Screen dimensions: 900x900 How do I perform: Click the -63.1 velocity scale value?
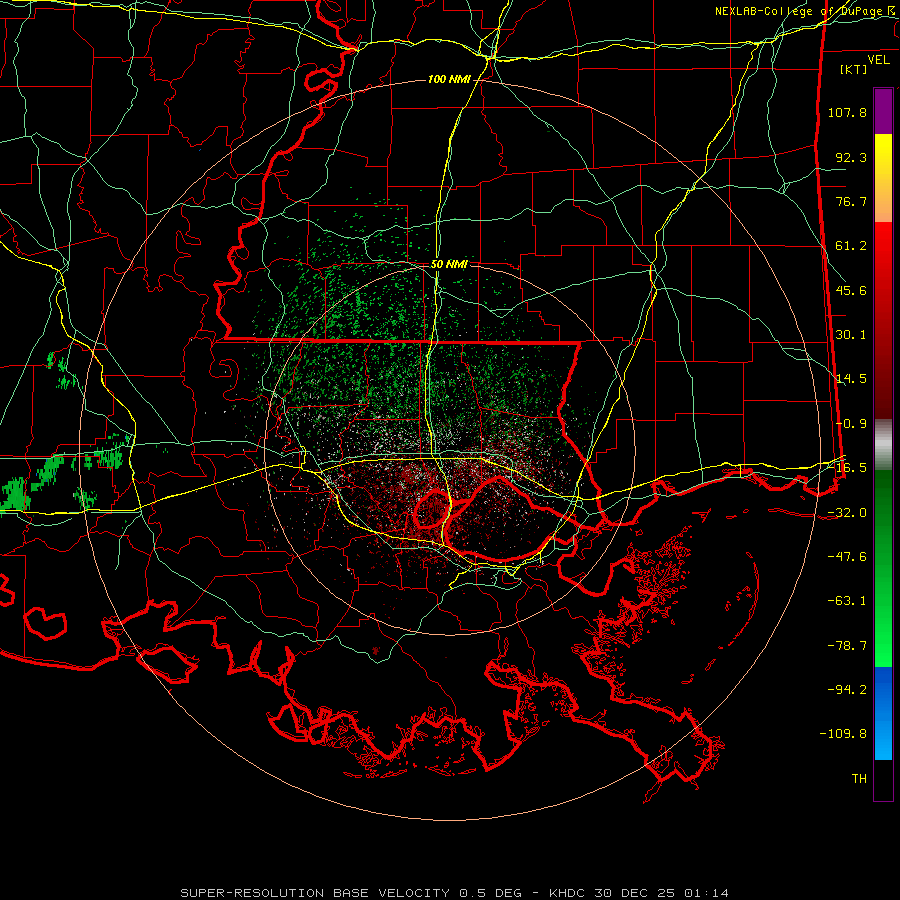(x=847, y=601)
